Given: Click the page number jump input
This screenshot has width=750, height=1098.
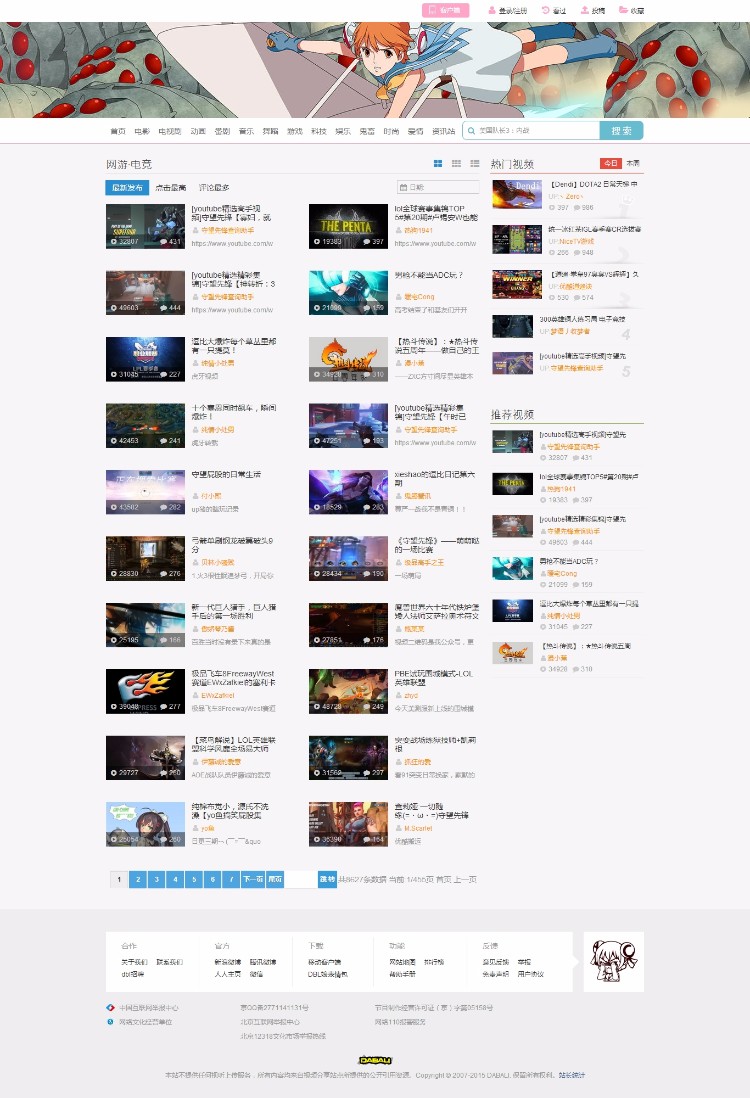Looking at the screenshot, I should (301, 880).
